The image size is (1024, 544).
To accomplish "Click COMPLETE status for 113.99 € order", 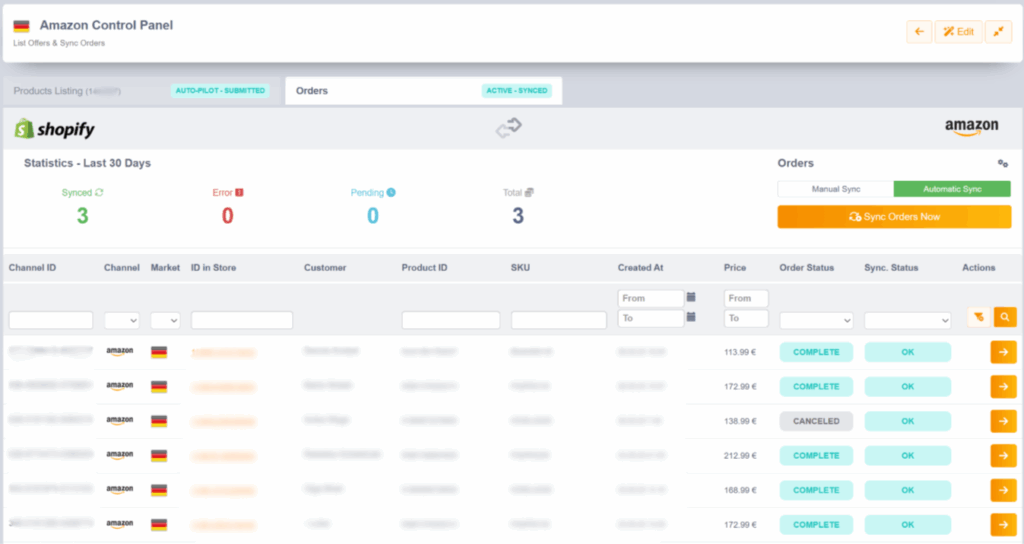I will pos(816,352).
